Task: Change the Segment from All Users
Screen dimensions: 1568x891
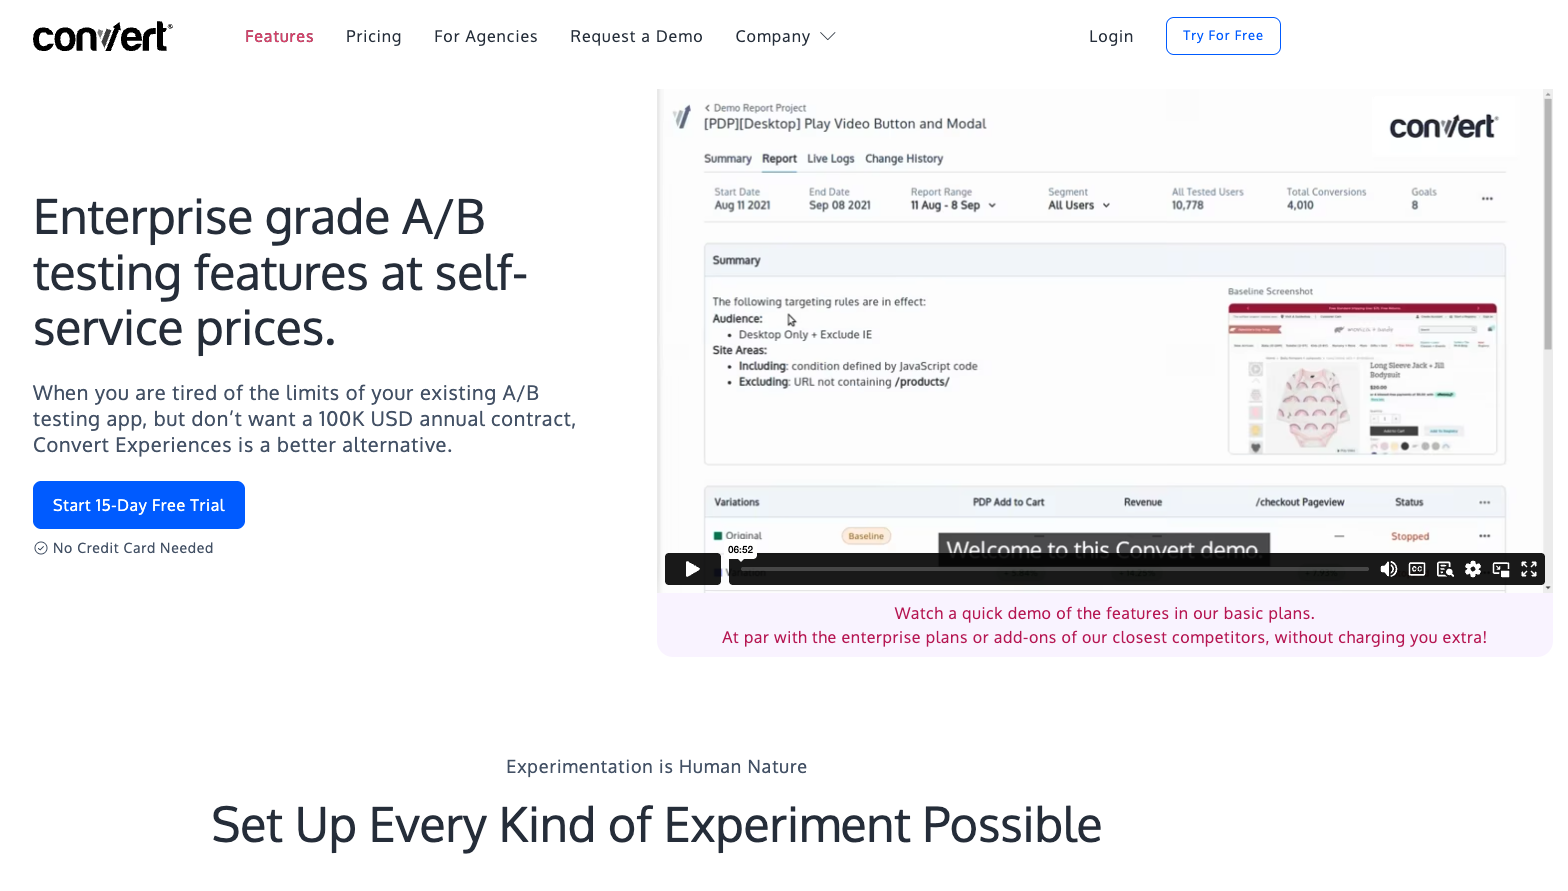Action: coord(1078,204)
